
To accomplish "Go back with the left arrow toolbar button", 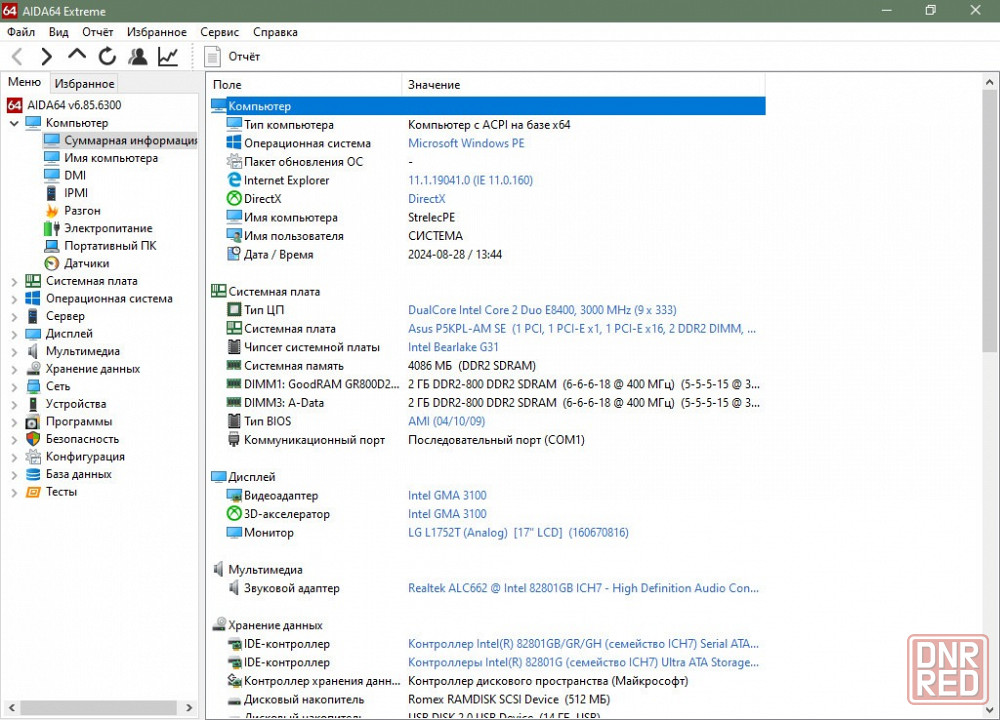I will pos(17,57).
